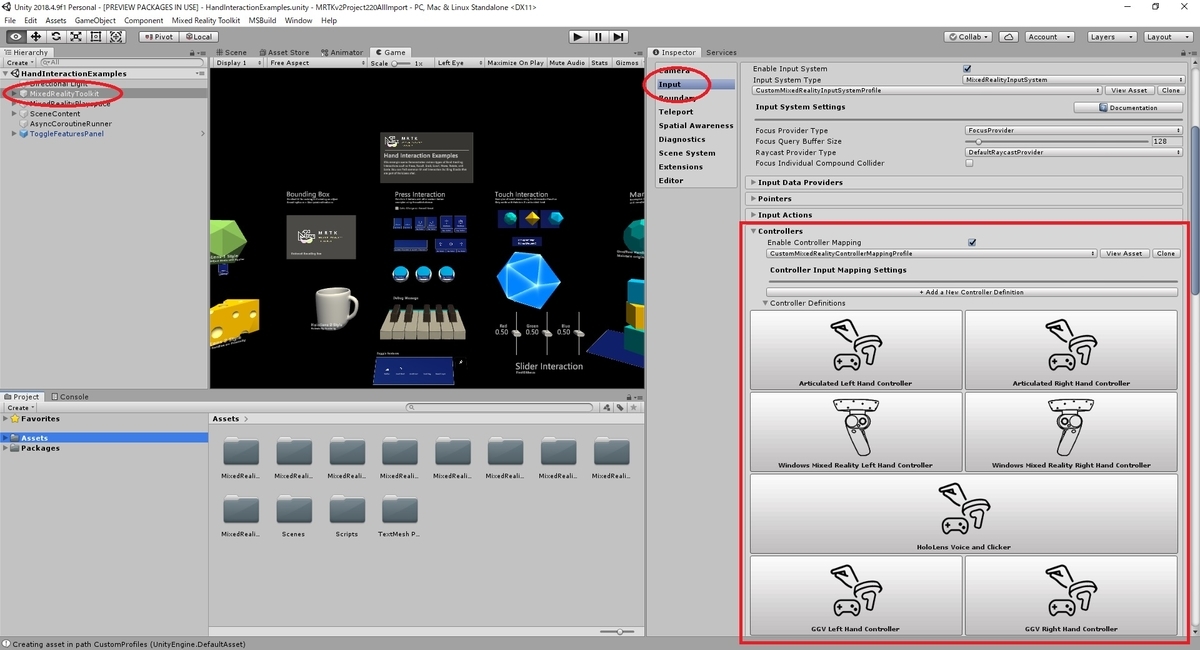Toggle Pivot/Center handle position

[158, 37]
